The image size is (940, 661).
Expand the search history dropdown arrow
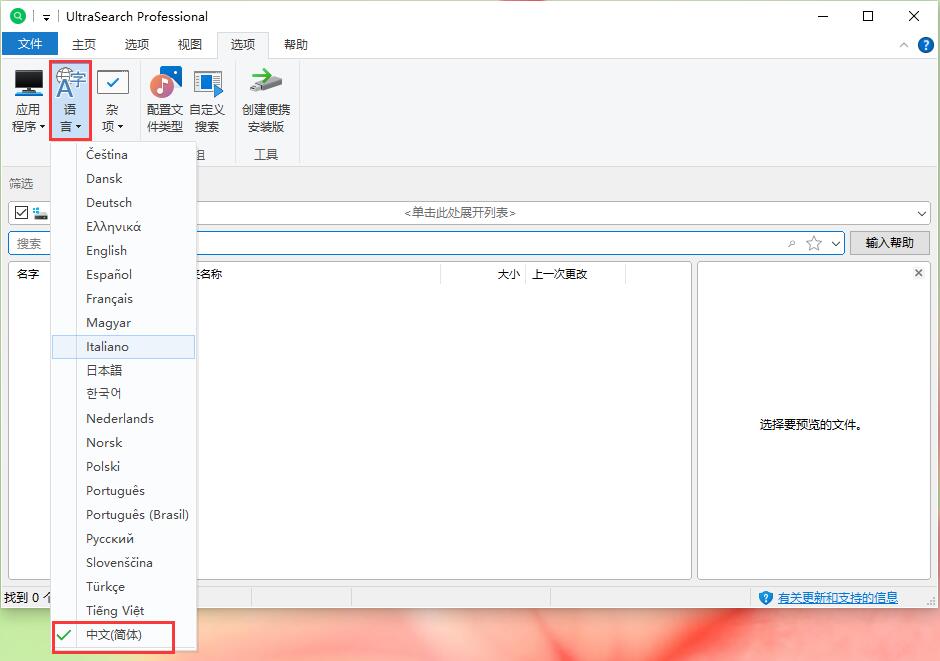[836, 243]
